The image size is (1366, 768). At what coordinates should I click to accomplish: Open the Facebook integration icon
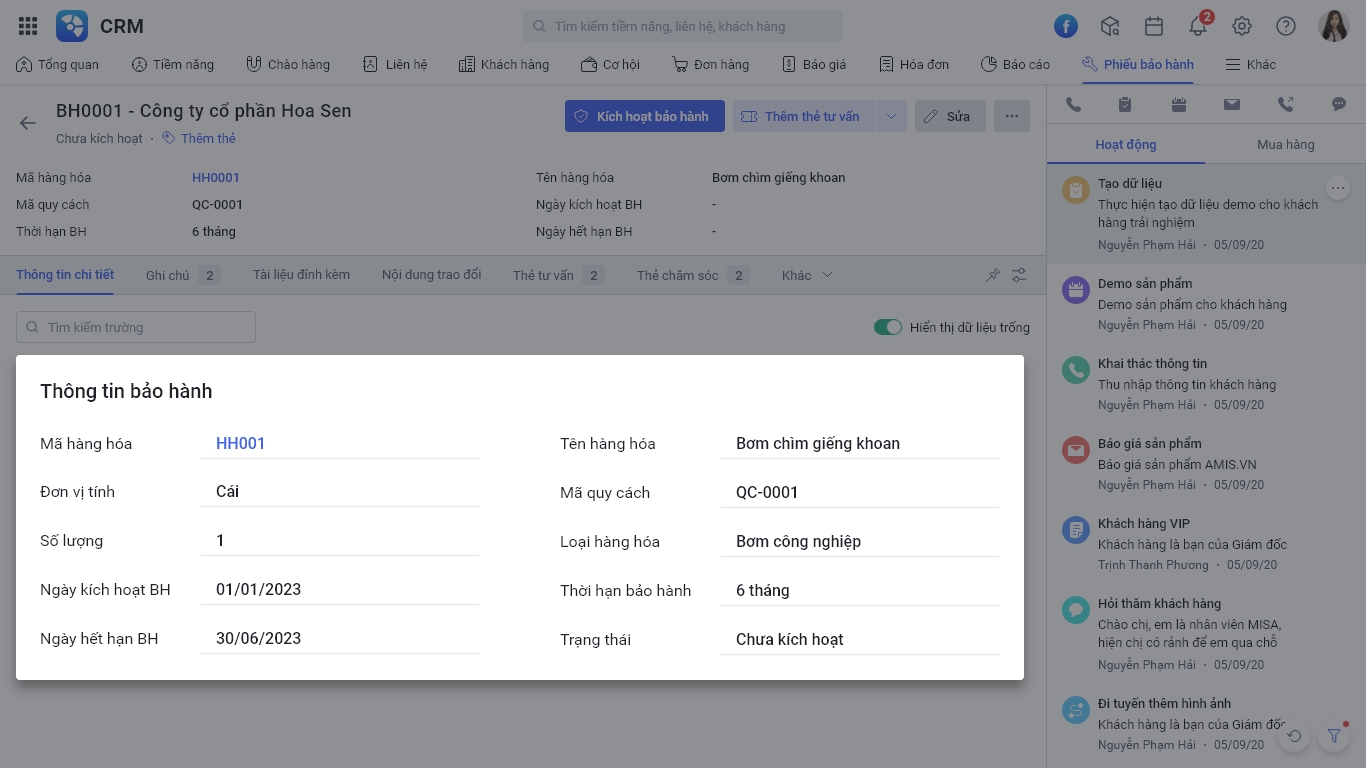tap(1066, 26)
